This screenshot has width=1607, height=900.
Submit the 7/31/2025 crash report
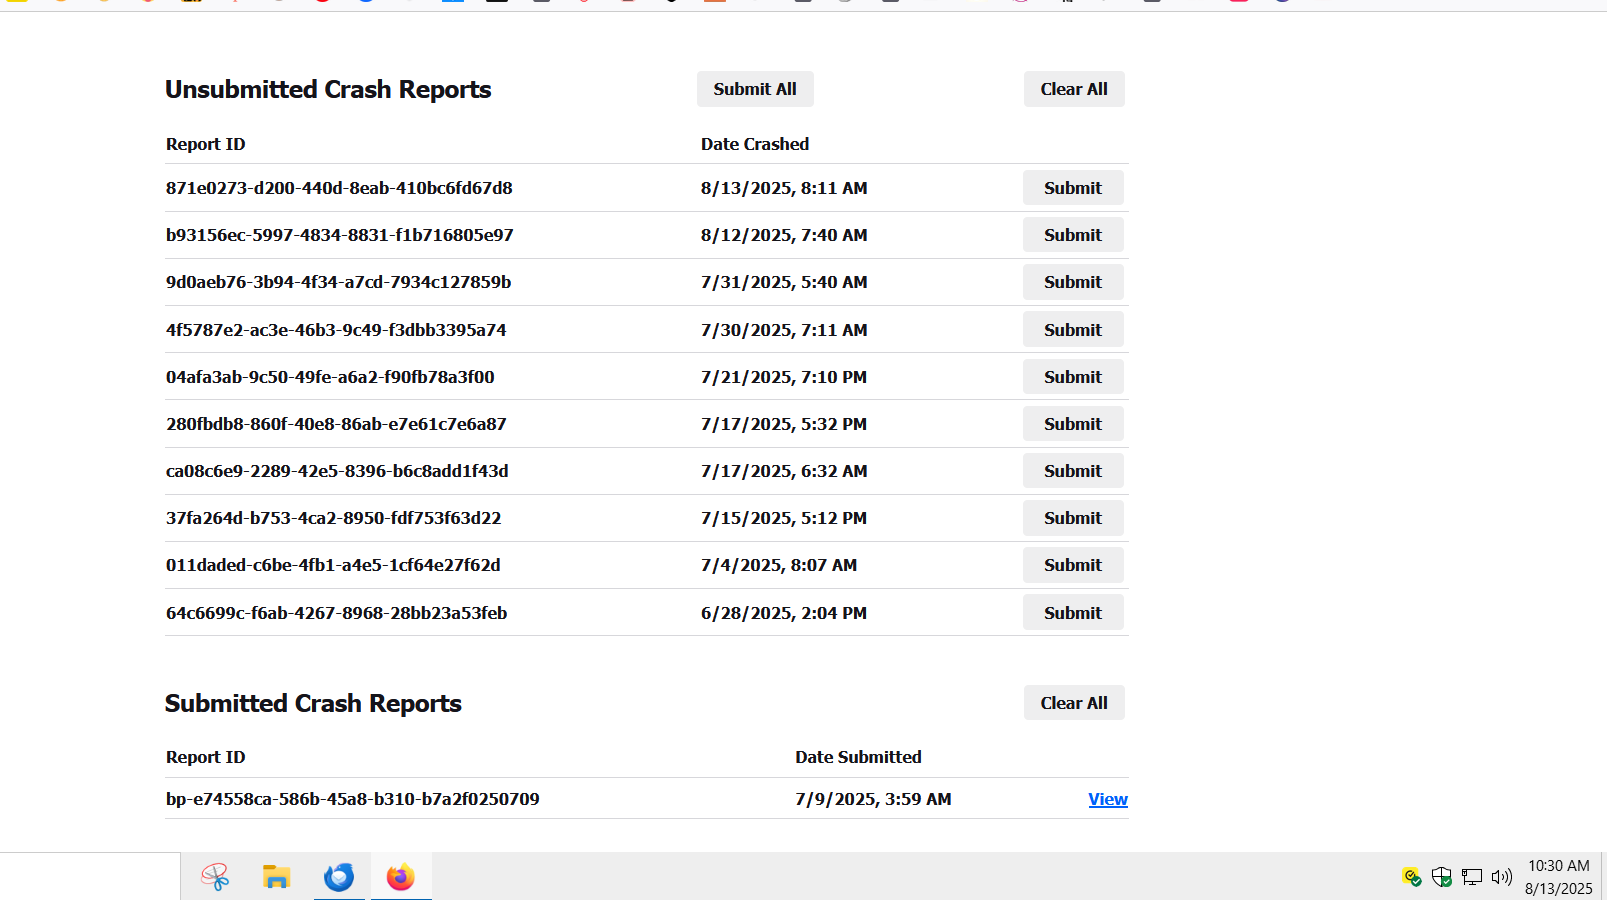coord(1072,282)
